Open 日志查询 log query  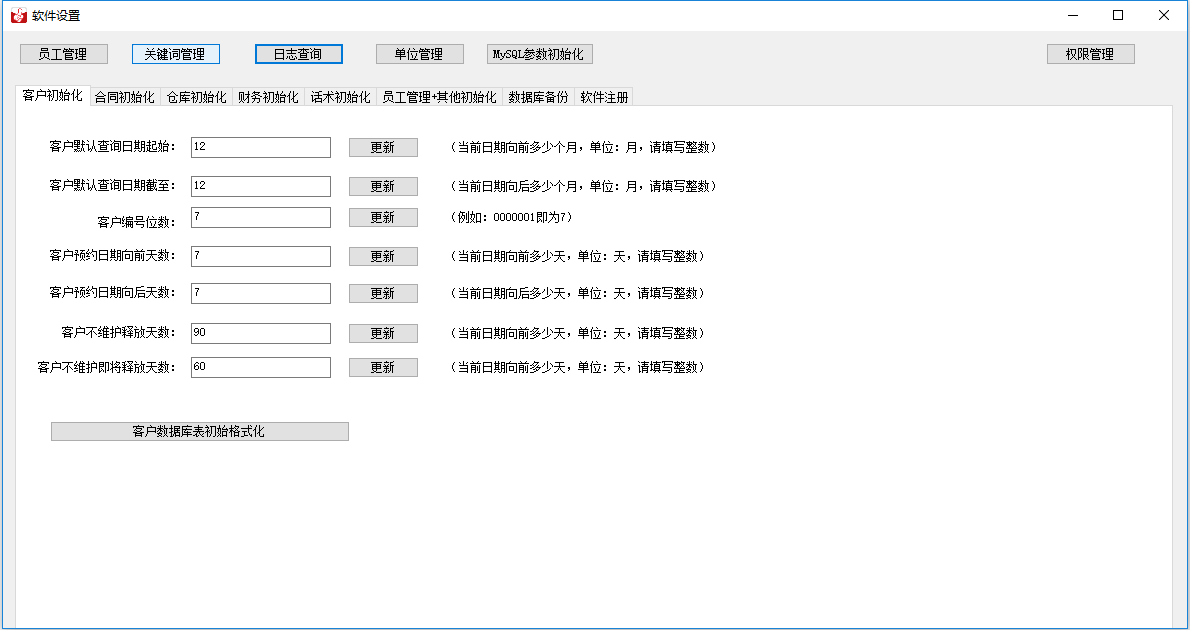point(298,54)
